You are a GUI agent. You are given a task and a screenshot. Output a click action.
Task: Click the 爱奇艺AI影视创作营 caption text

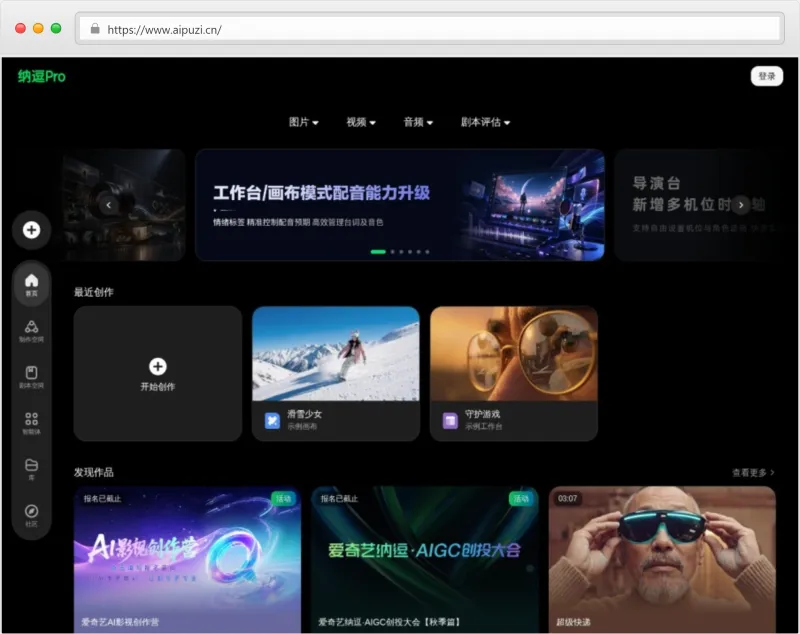[120, 622]
